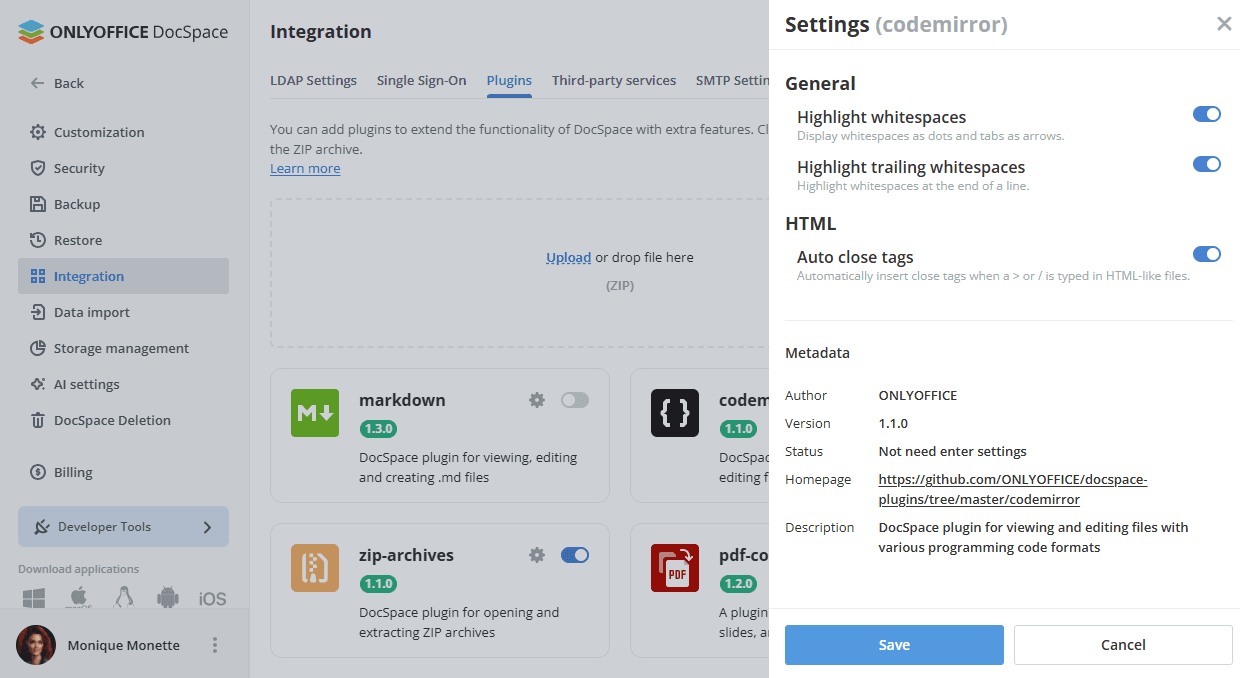
Task: Cancel the codemirror settings changes
Action: coord(1123,645)
